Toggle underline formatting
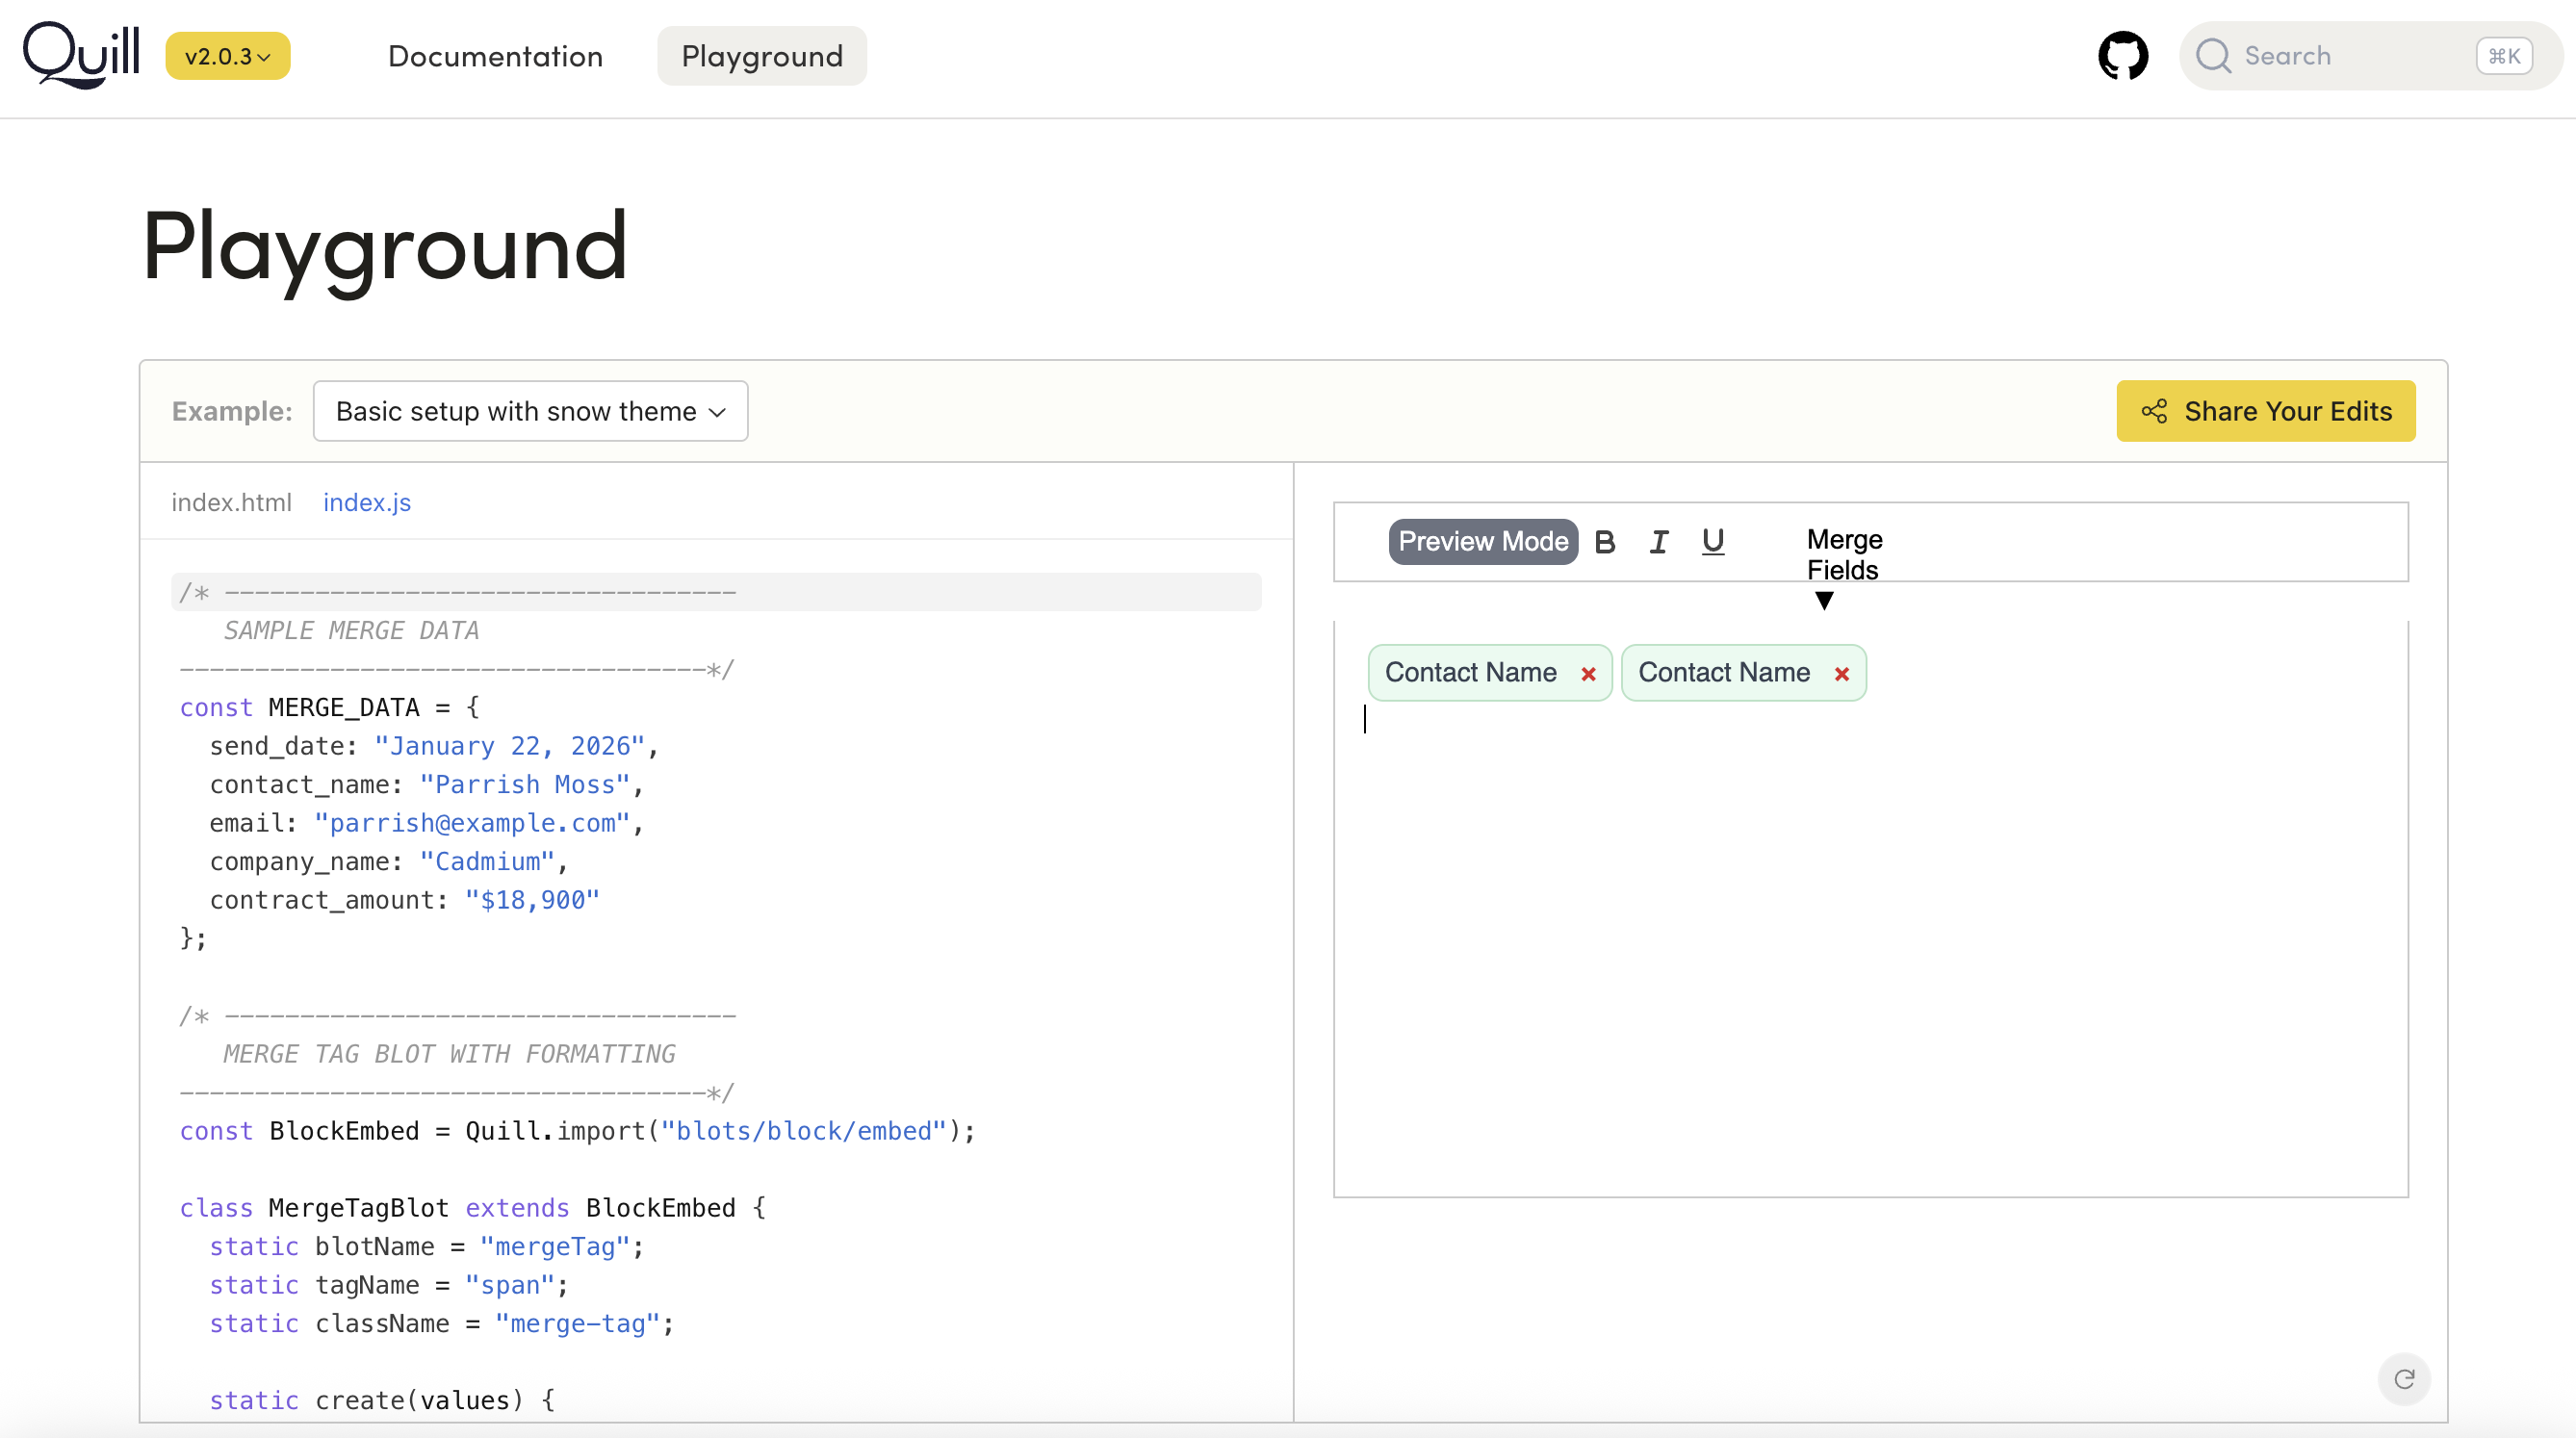The height and width of the screenshot is (1438, 2576). (1712, 541)
